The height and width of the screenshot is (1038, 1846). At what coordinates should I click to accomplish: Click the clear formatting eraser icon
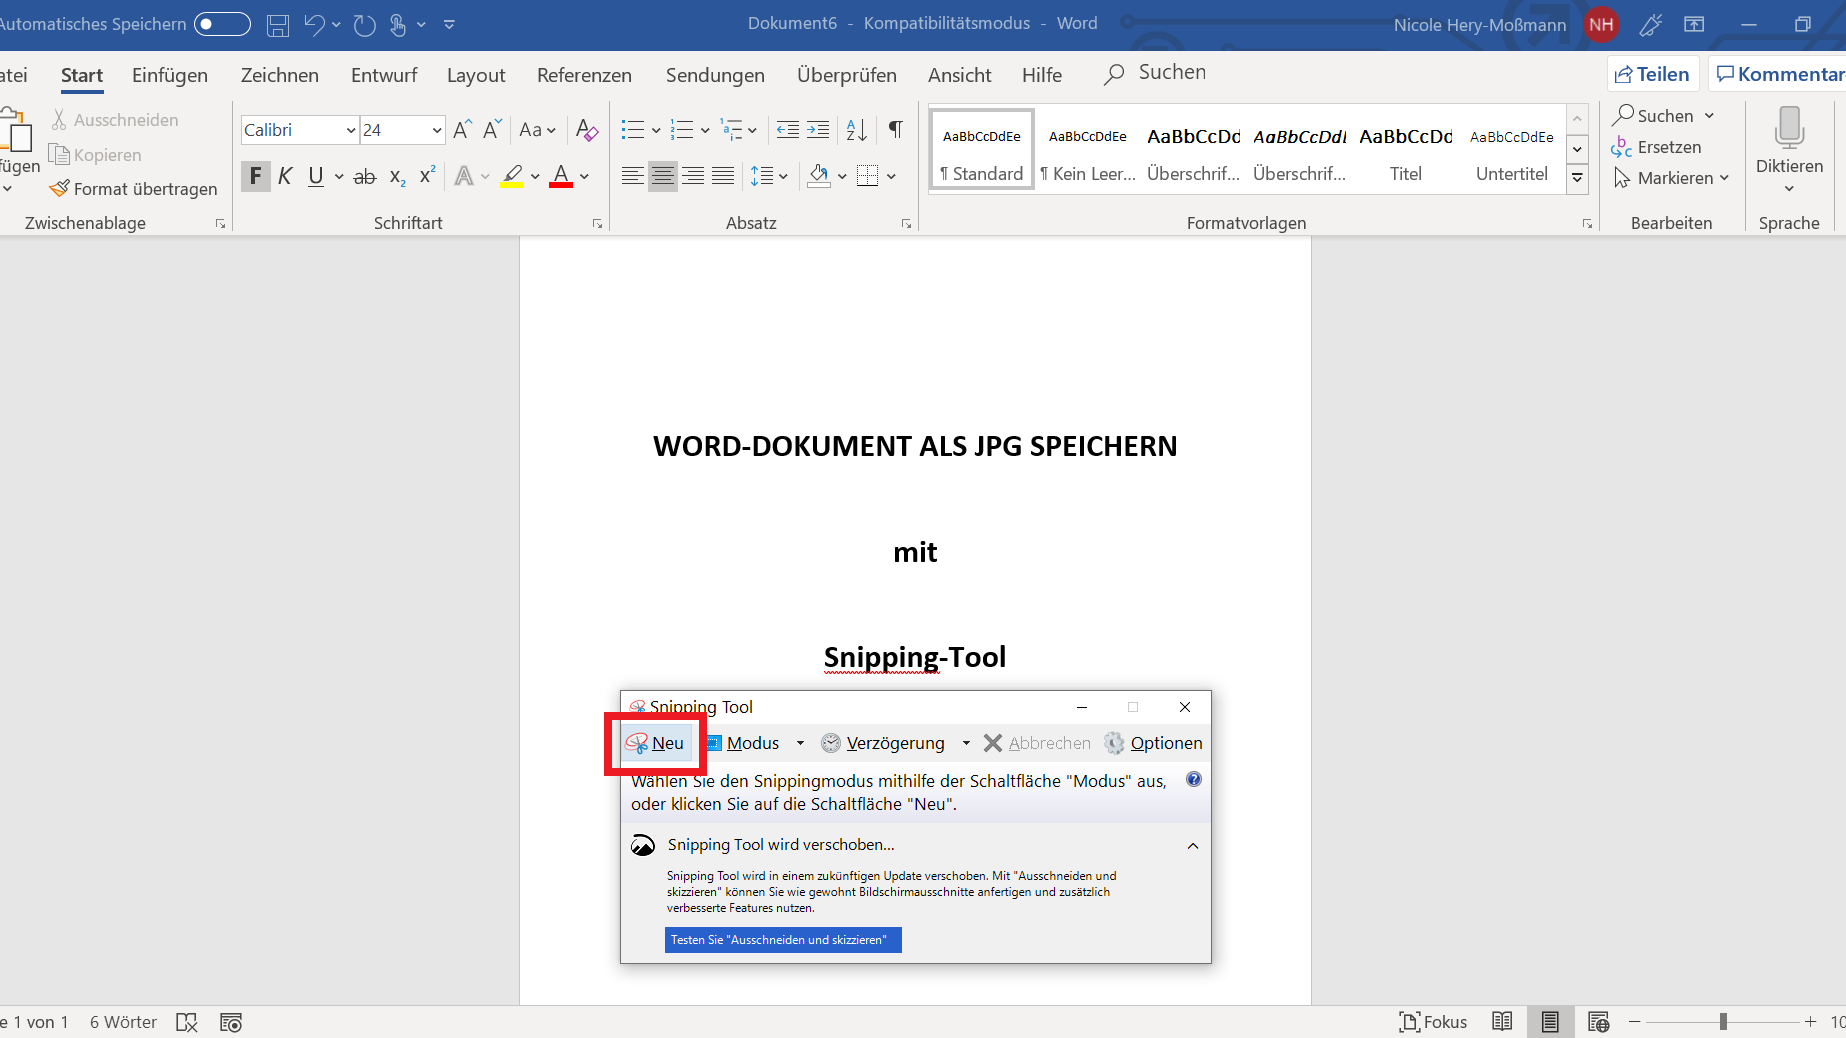pos(587,130)
